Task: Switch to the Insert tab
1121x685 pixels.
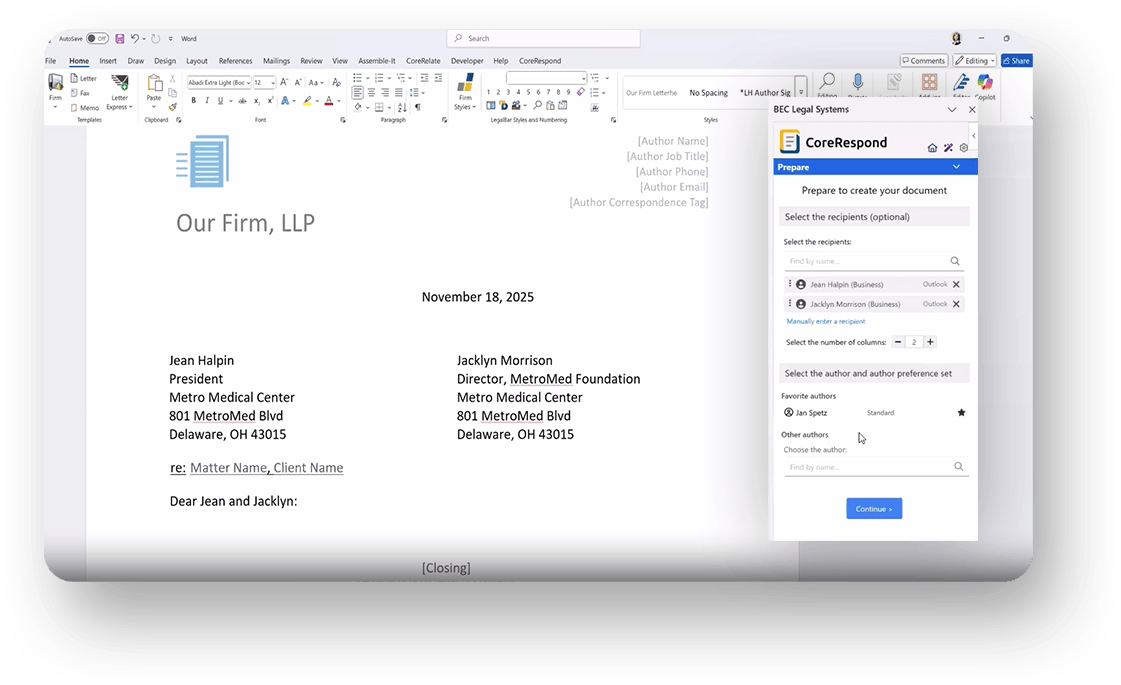Action: click(108, 61)
